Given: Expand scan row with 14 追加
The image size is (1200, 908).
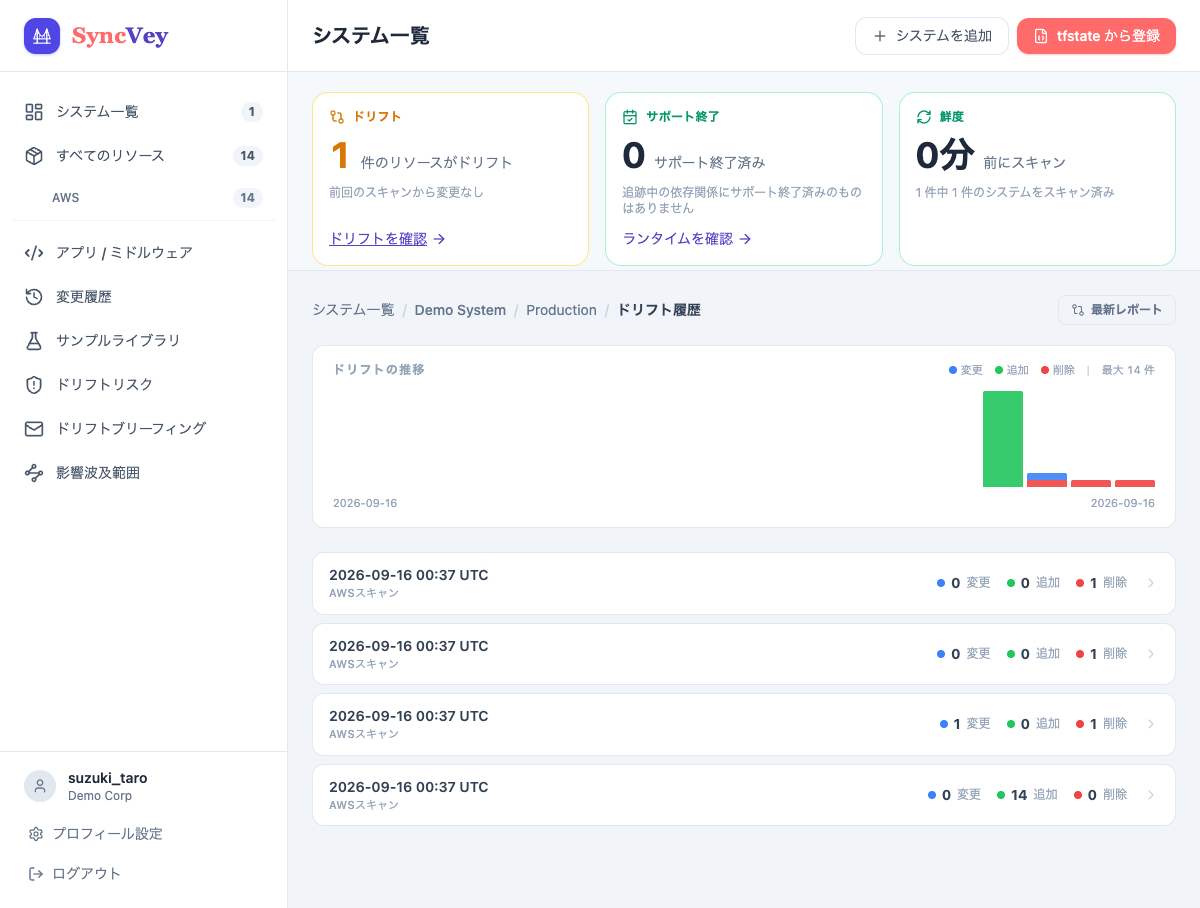Looking at the screenshot, I should tap(744, 795).
